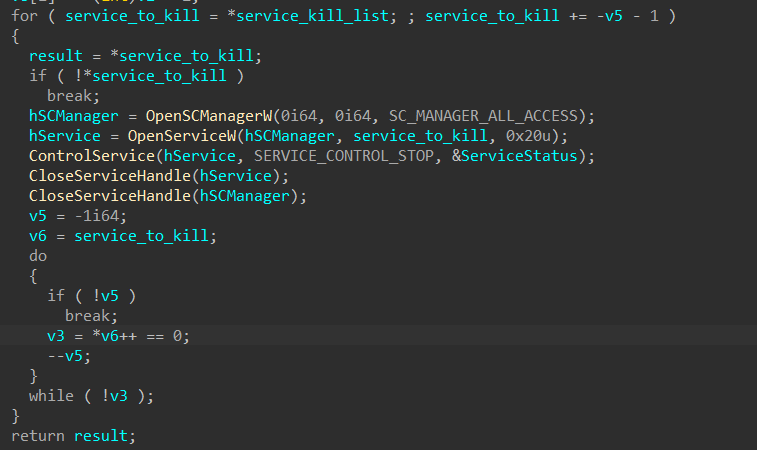
Task: Click the hService argument inside ControlService
Action: 199,156
